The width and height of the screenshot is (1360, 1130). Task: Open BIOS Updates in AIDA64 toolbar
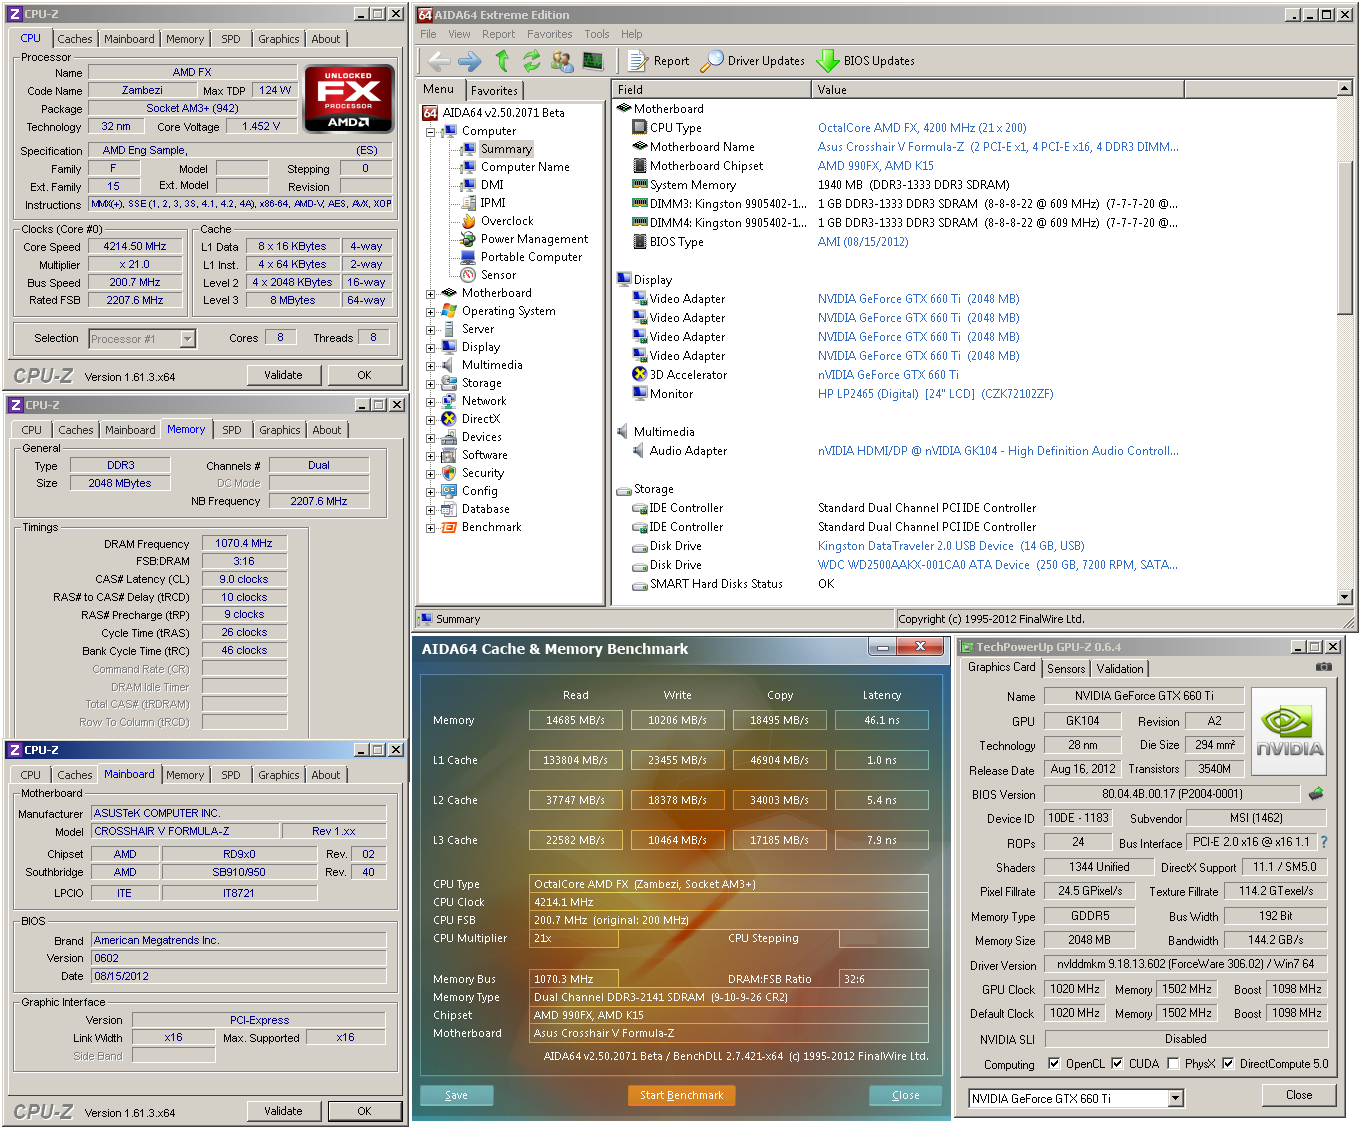(866, 61)
